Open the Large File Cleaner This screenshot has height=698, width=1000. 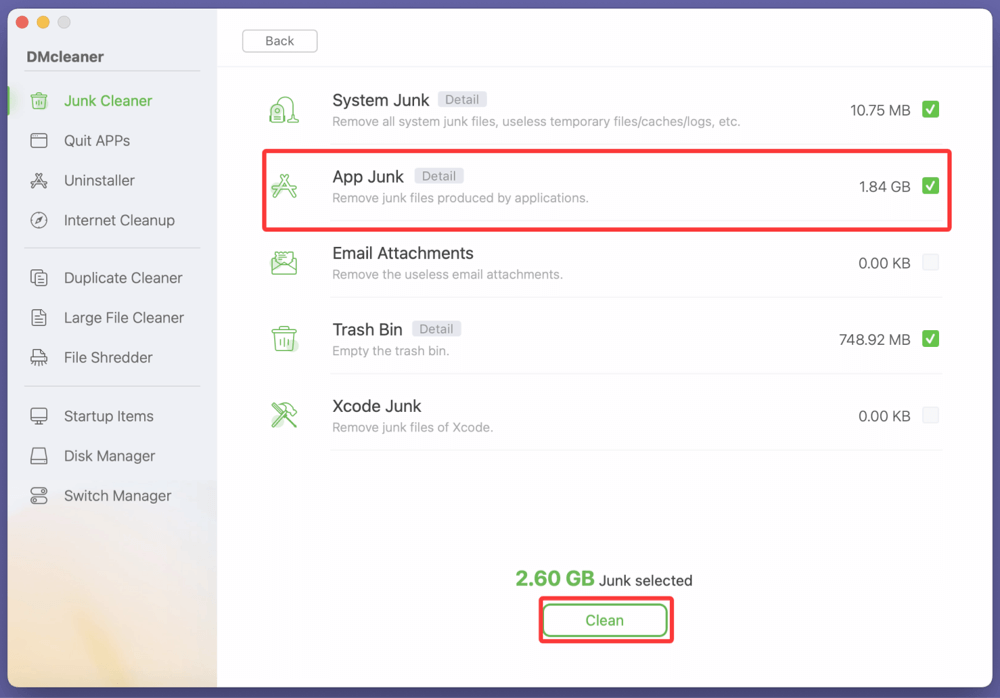point(37,317)
